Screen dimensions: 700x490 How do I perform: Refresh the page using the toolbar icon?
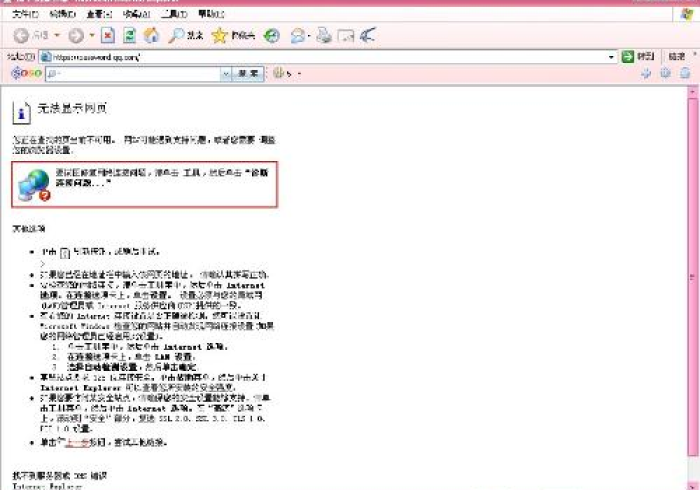coord(129,36)
